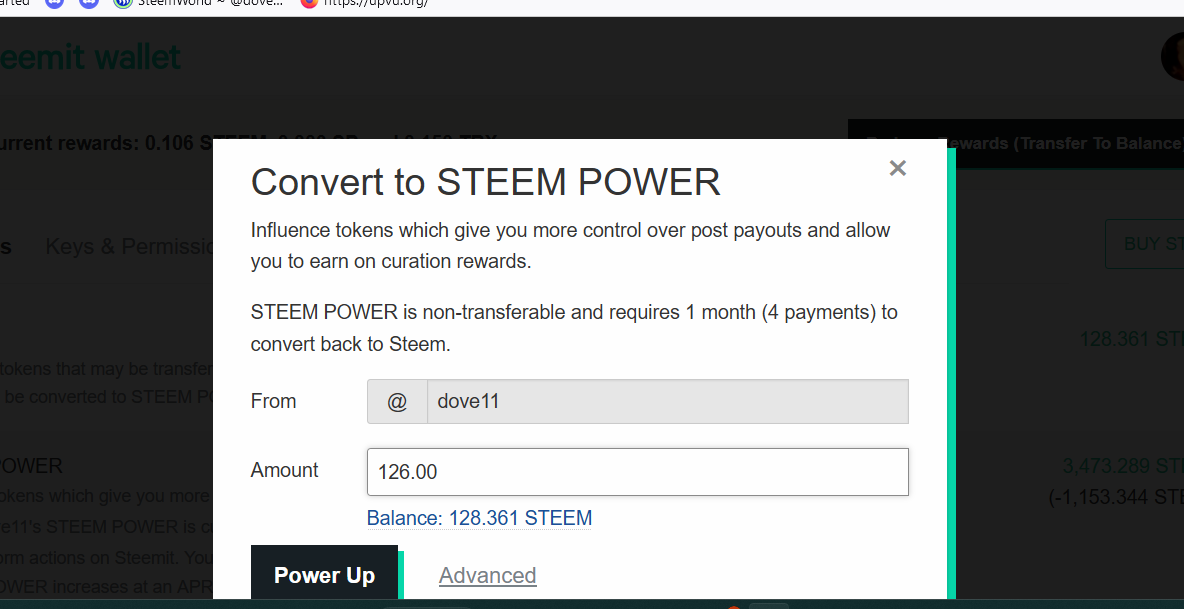
Task: Click the second Discord bookmark icon
Action: (88, 3)
